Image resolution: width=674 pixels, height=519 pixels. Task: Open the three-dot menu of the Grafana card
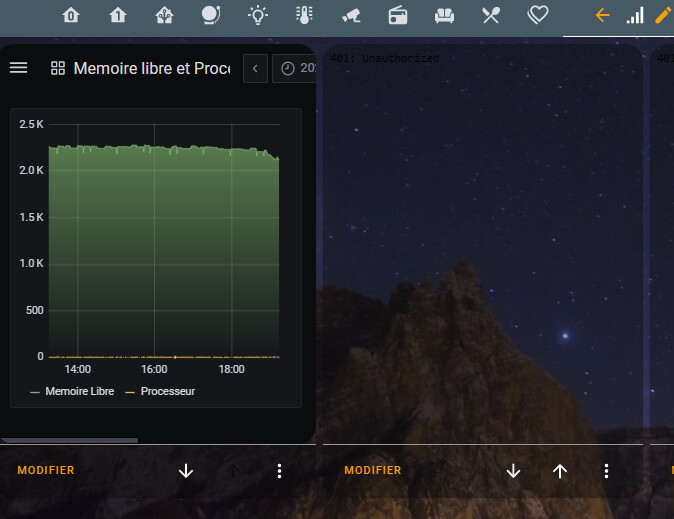(x=280, y=471)
